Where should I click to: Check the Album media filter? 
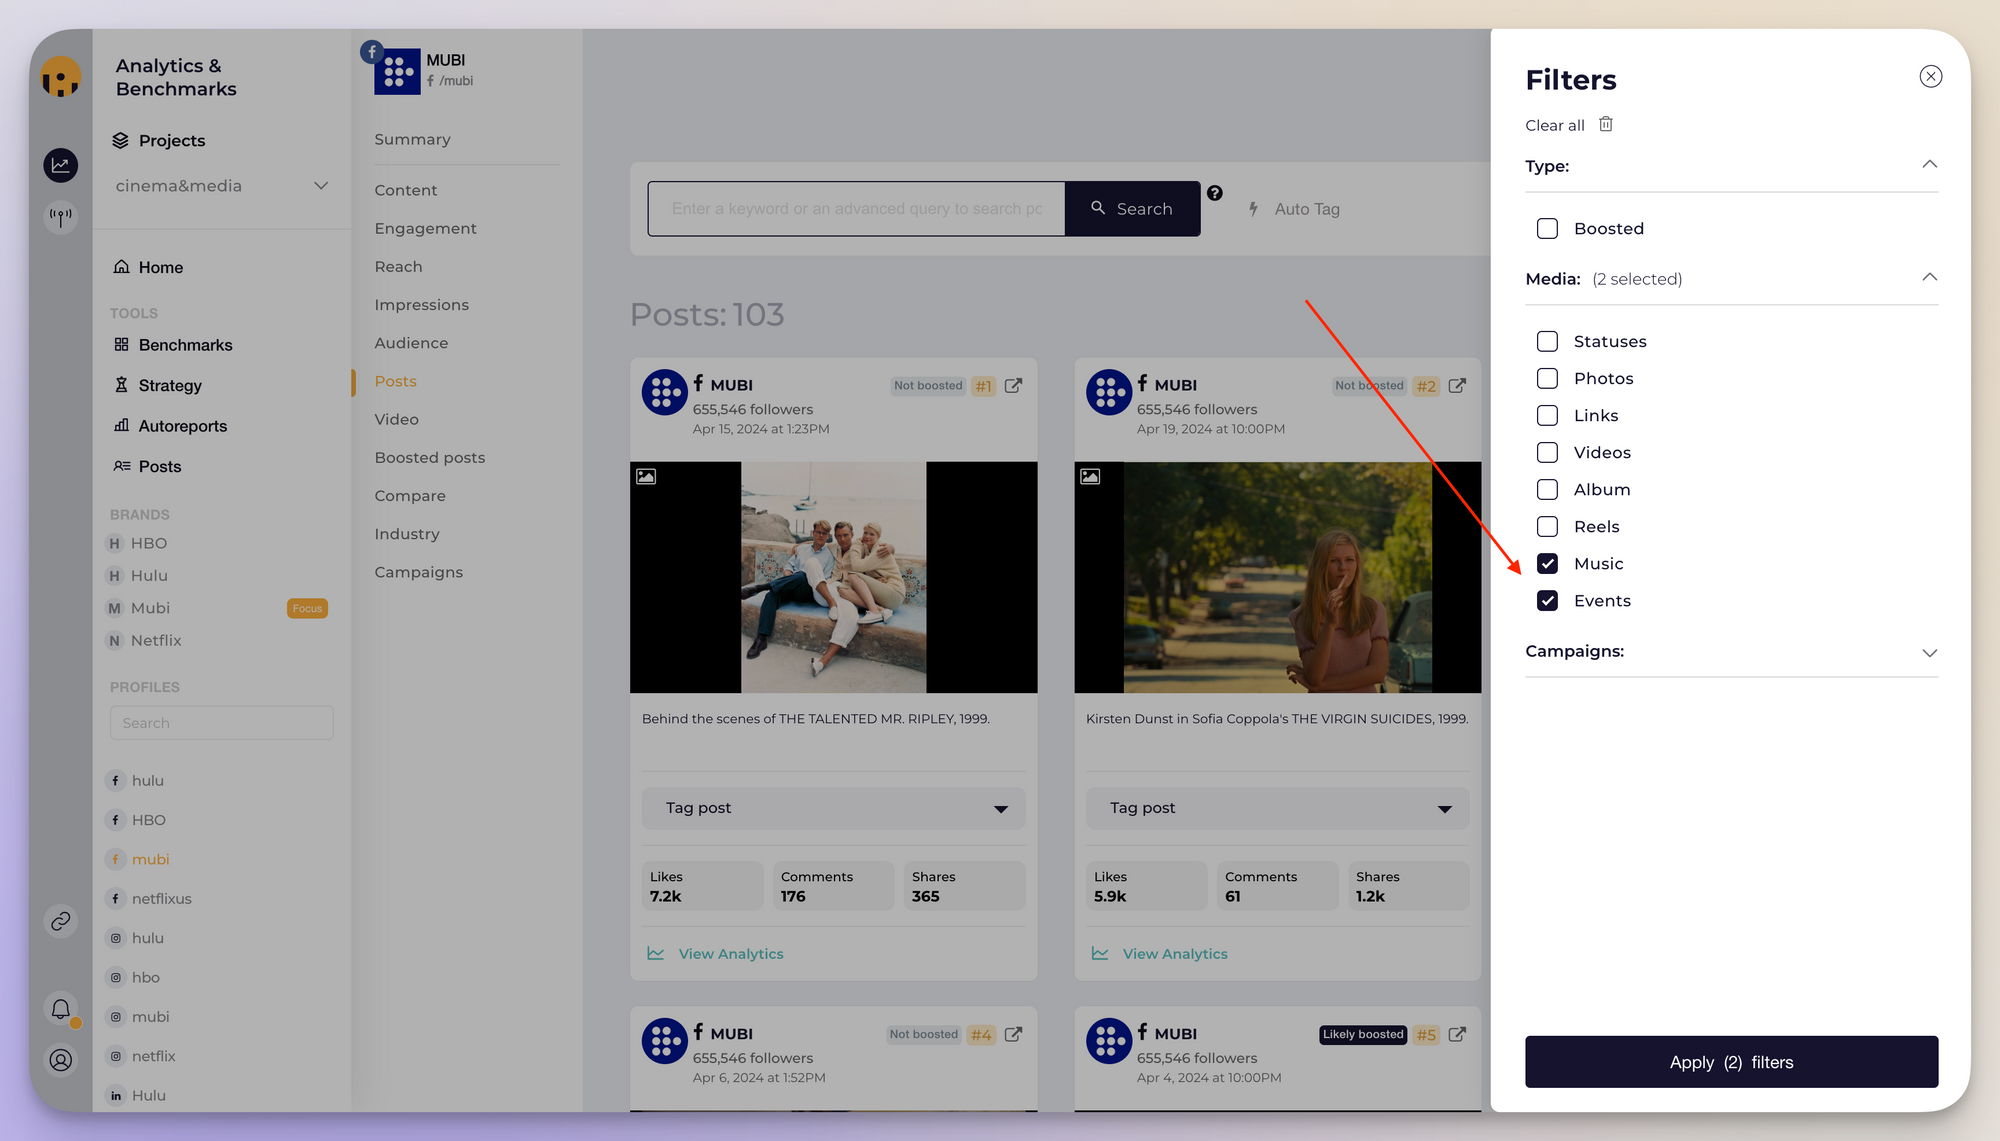click(x=1547, y=490)
